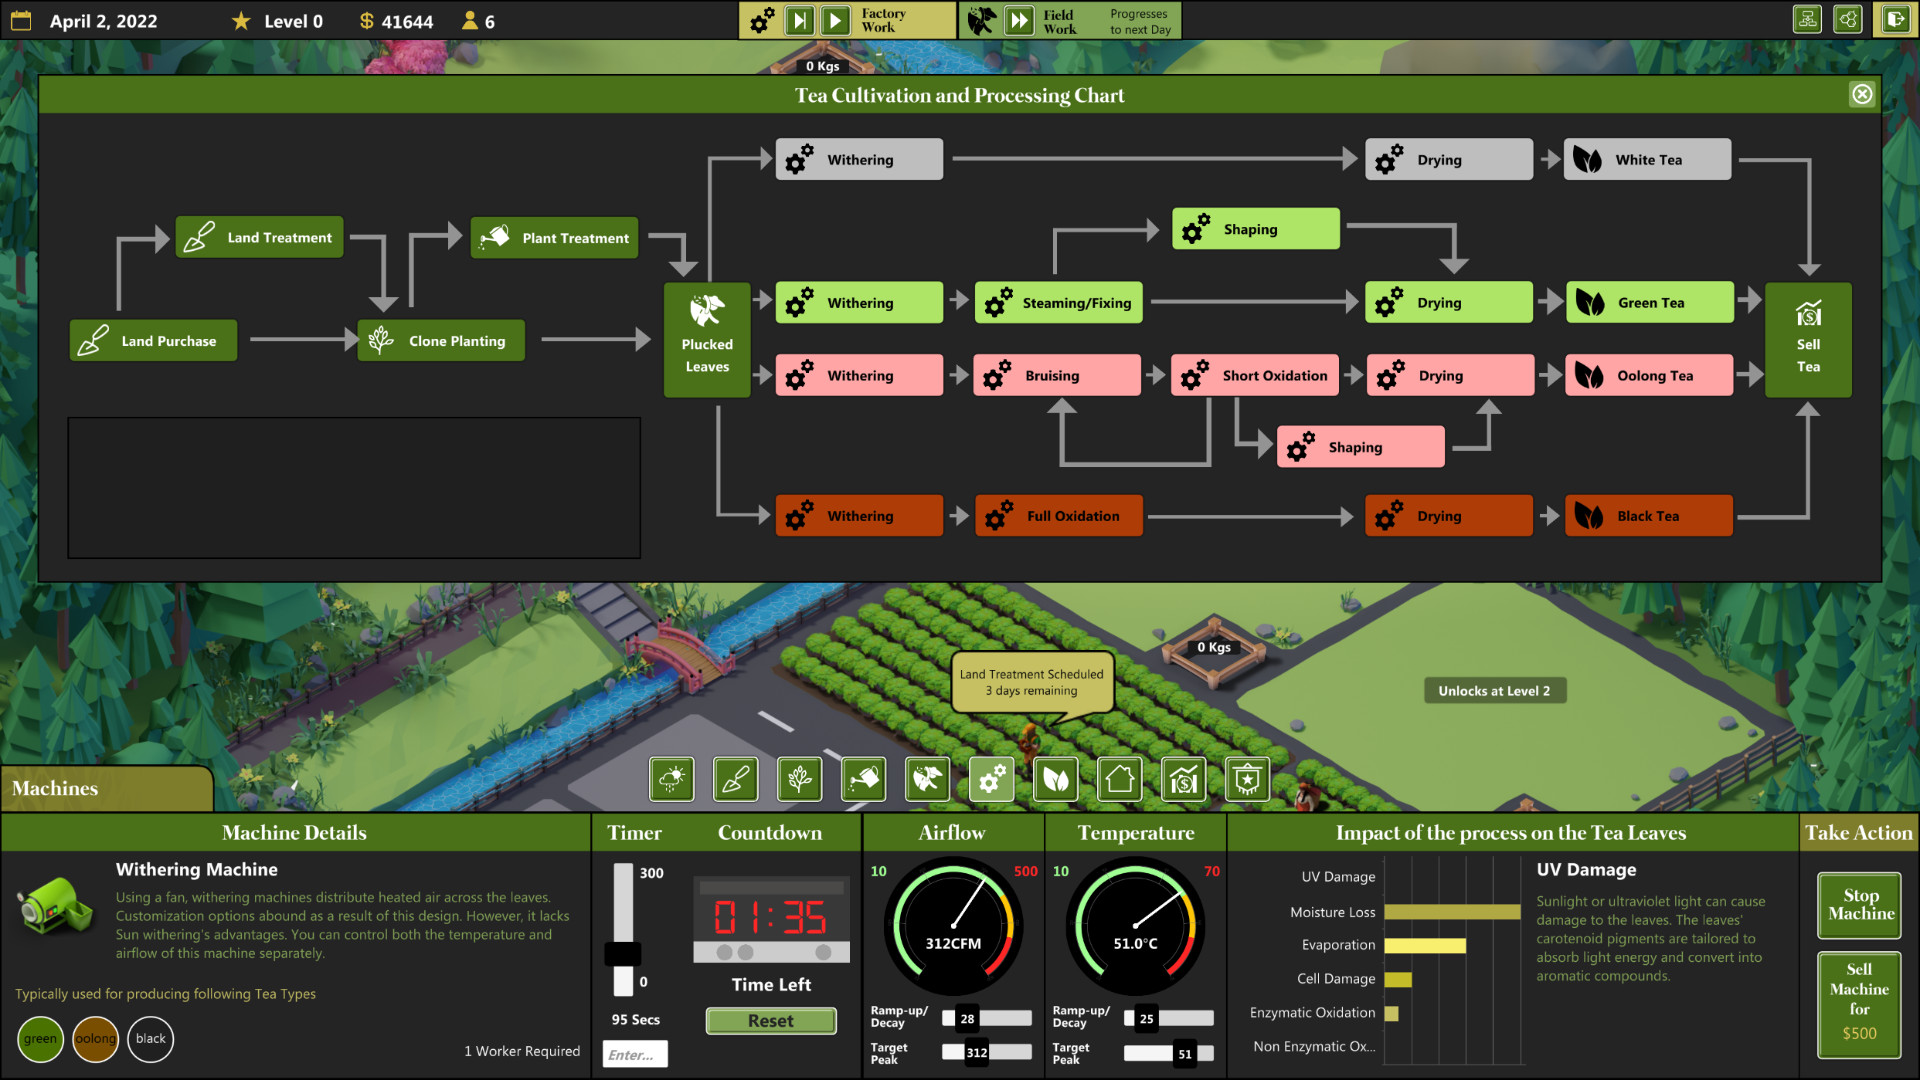Select the oolong tea type circle
The width and height of the screenshot is (1920, 1080).
click(95, 1039)
